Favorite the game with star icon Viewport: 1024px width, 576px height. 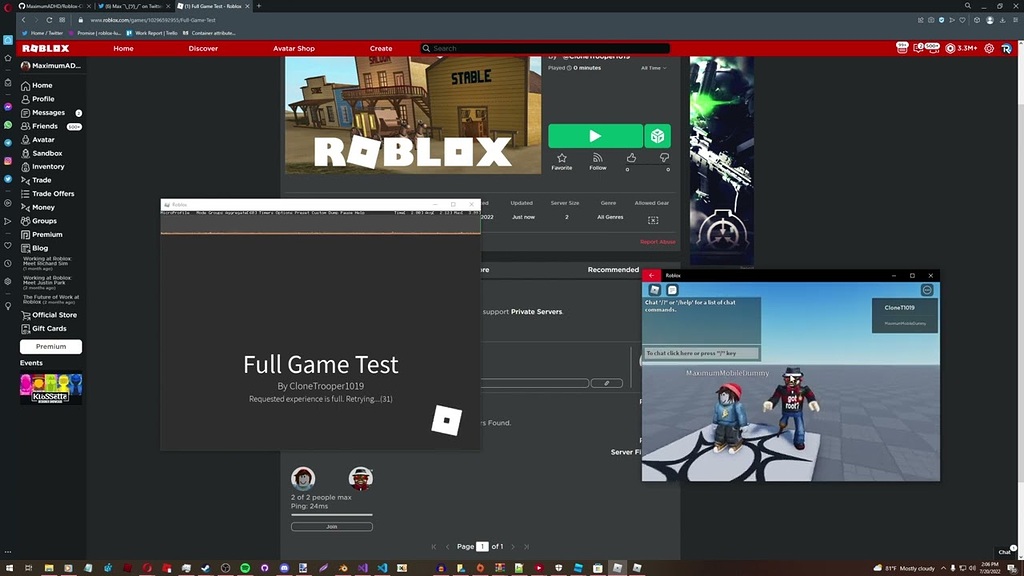(562, 159)
